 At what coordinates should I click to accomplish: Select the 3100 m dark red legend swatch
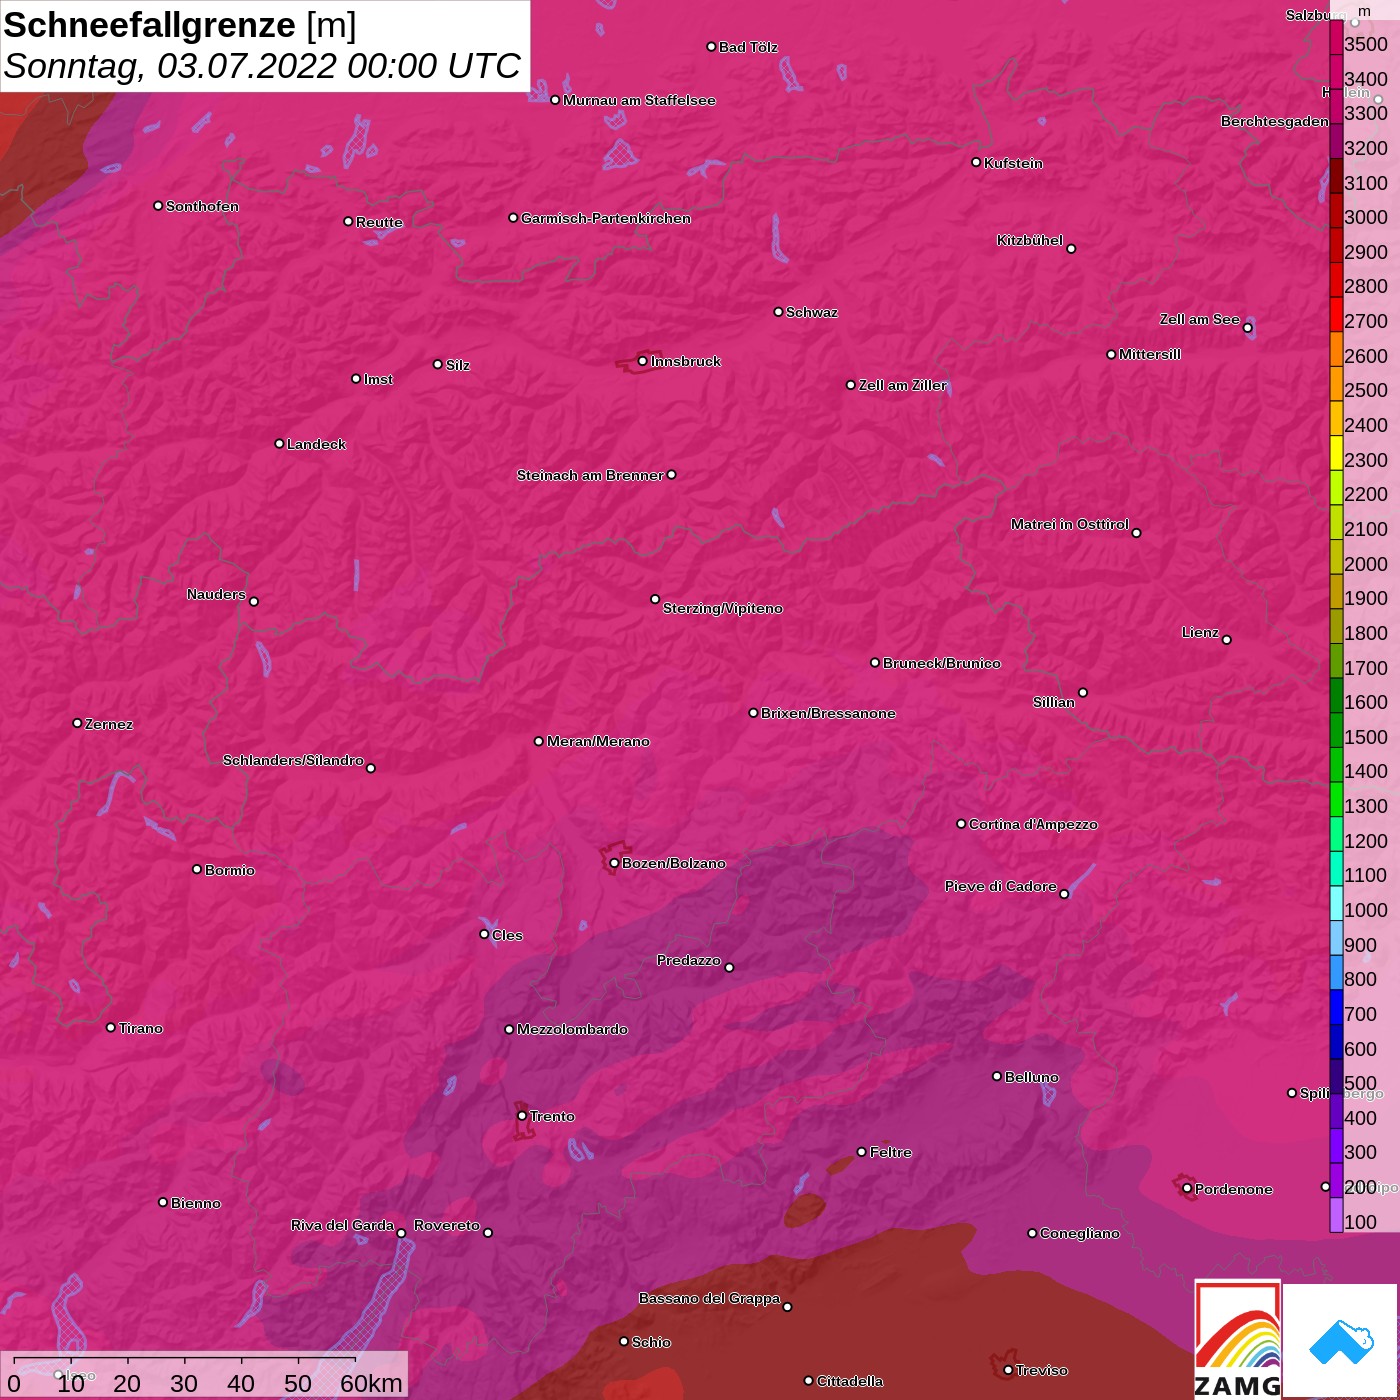click(x=1336, y=176)
